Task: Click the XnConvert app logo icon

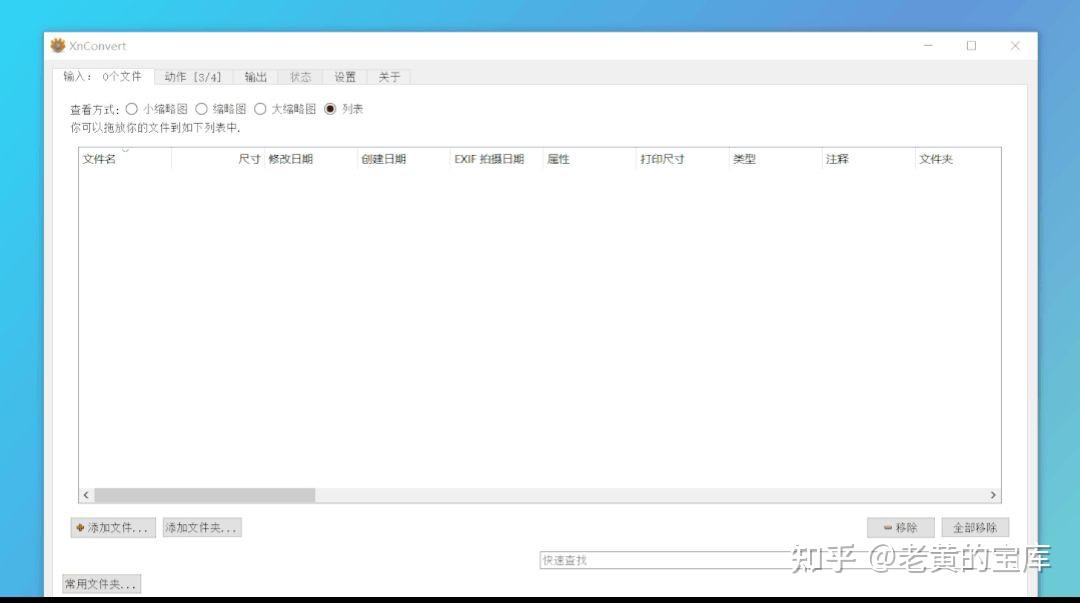Action: [58, 45]
